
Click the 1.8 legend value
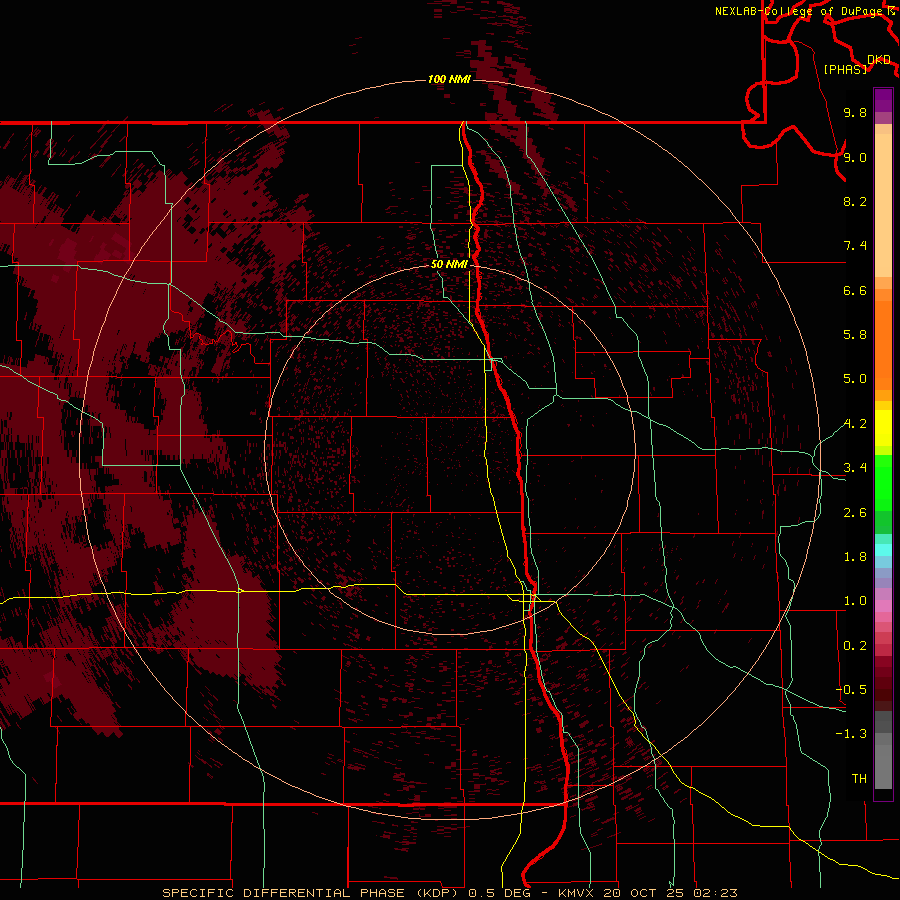855,557
